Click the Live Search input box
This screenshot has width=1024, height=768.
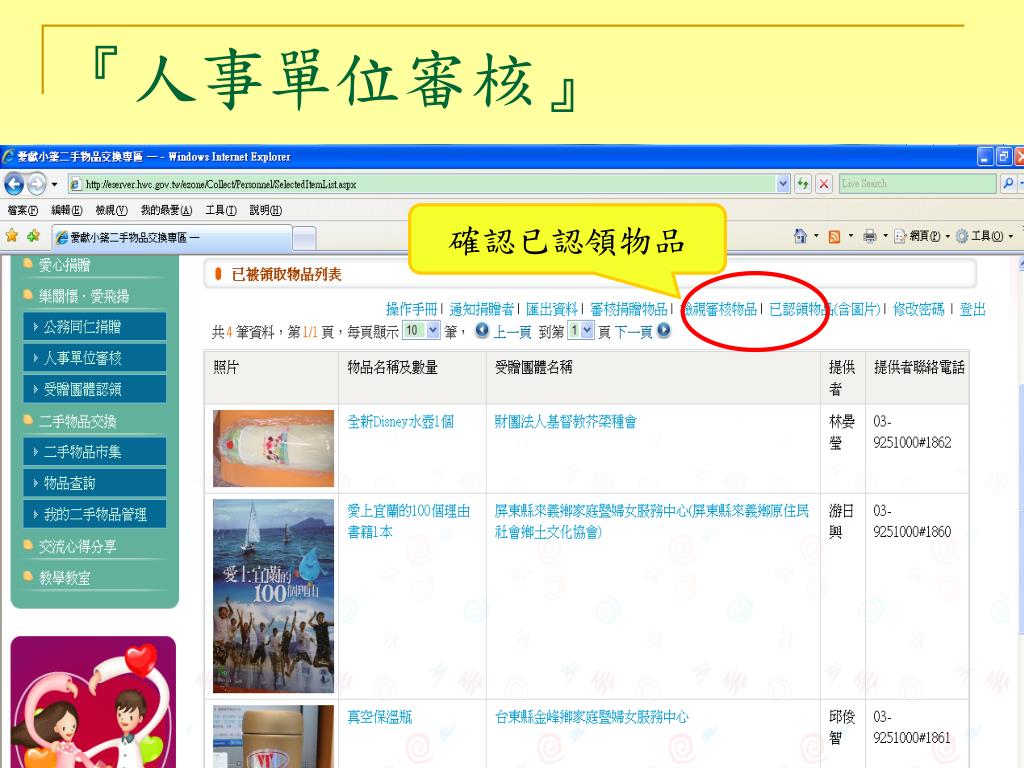pos(918,184)
